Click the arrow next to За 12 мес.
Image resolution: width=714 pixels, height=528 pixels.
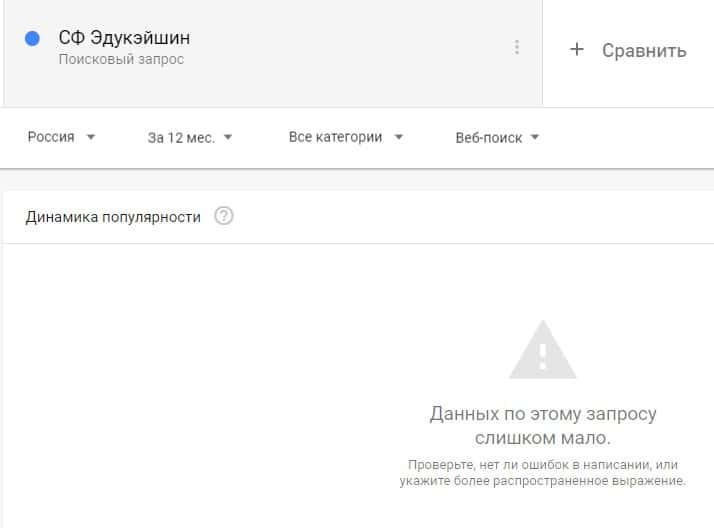click(x=228, y=137)
